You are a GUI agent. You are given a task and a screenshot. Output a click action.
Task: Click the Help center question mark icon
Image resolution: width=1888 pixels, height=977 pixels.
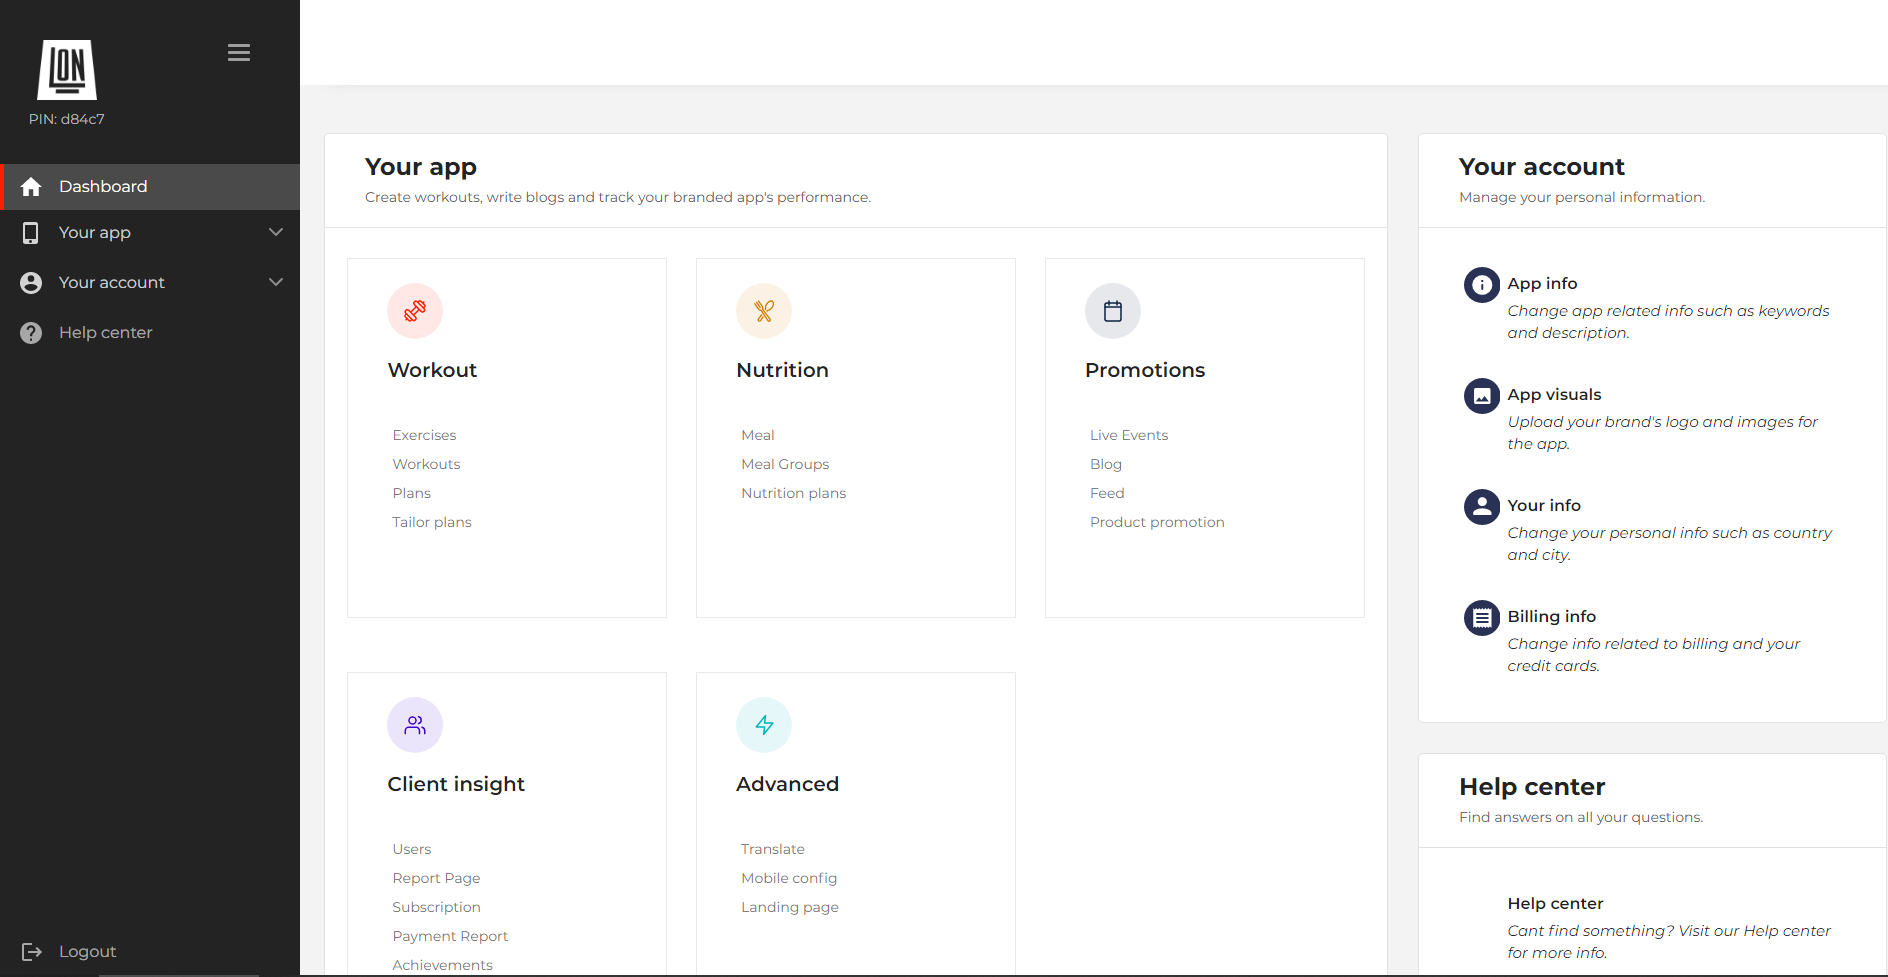coord(31,332)
